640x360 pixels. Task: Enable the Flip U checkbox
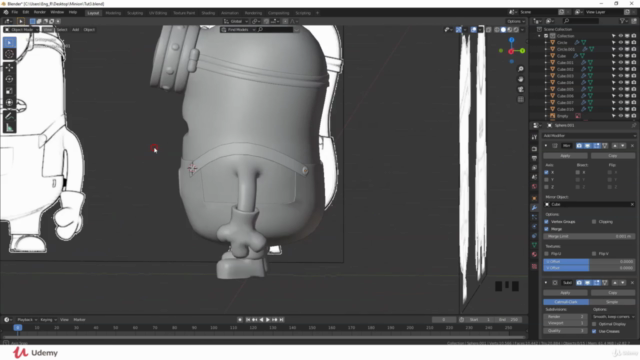pyautogui.click(x=547, y=253)
